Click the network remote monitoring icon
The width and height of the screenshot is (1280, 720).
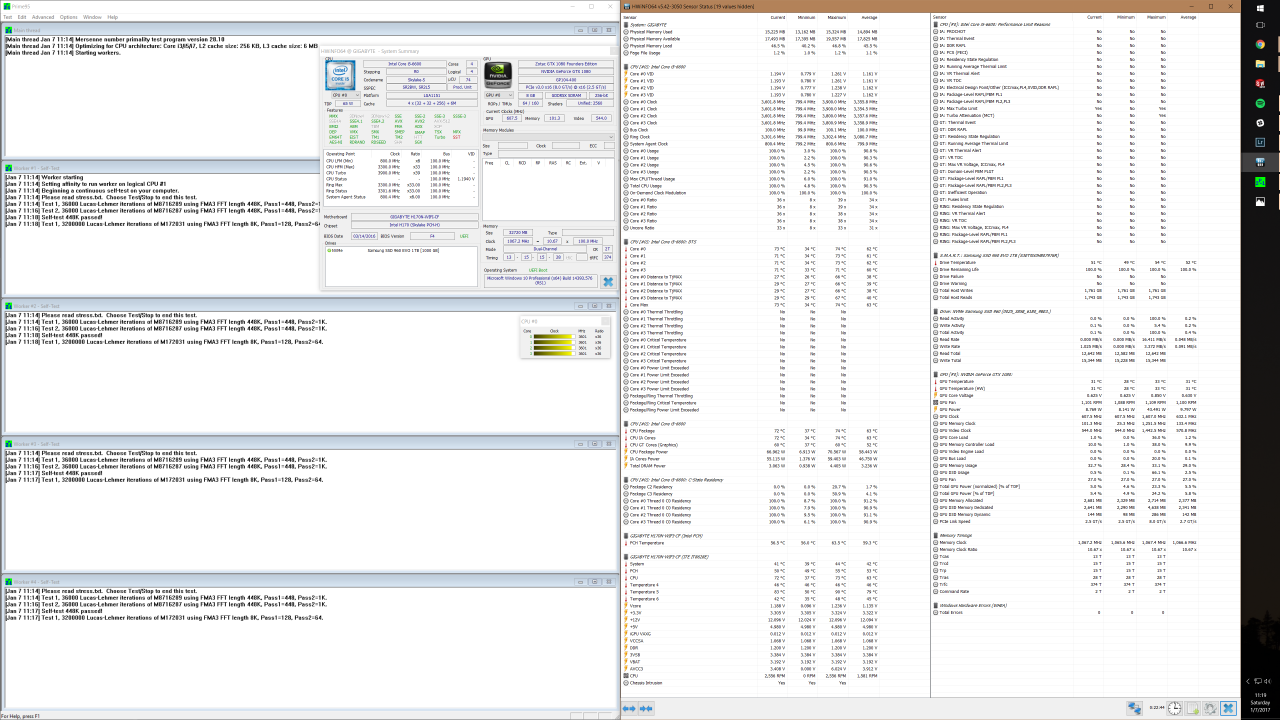point(1134,708)
